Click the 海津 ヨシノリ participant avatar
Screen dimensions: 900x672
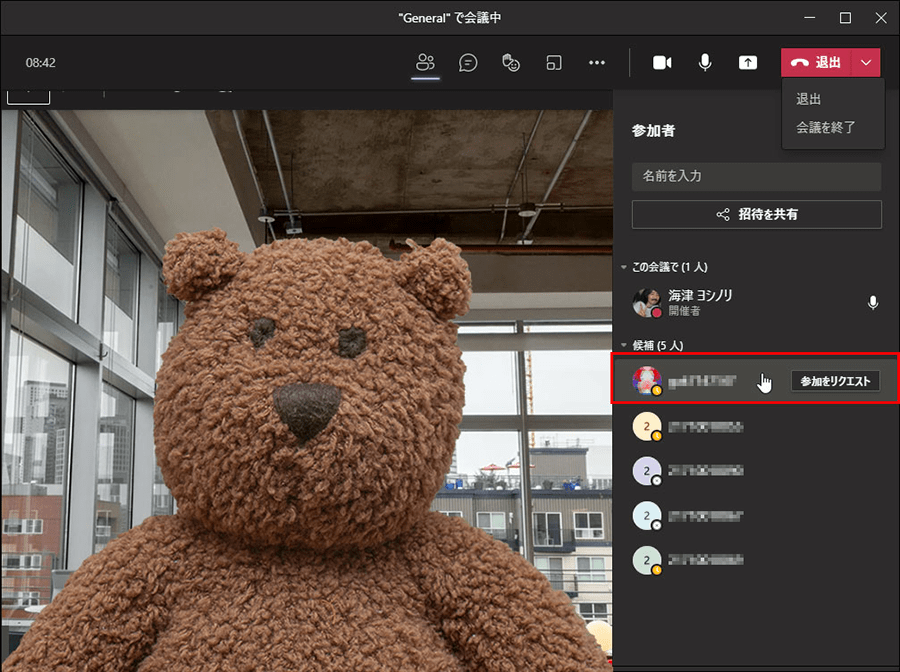(x=647, y=303)
